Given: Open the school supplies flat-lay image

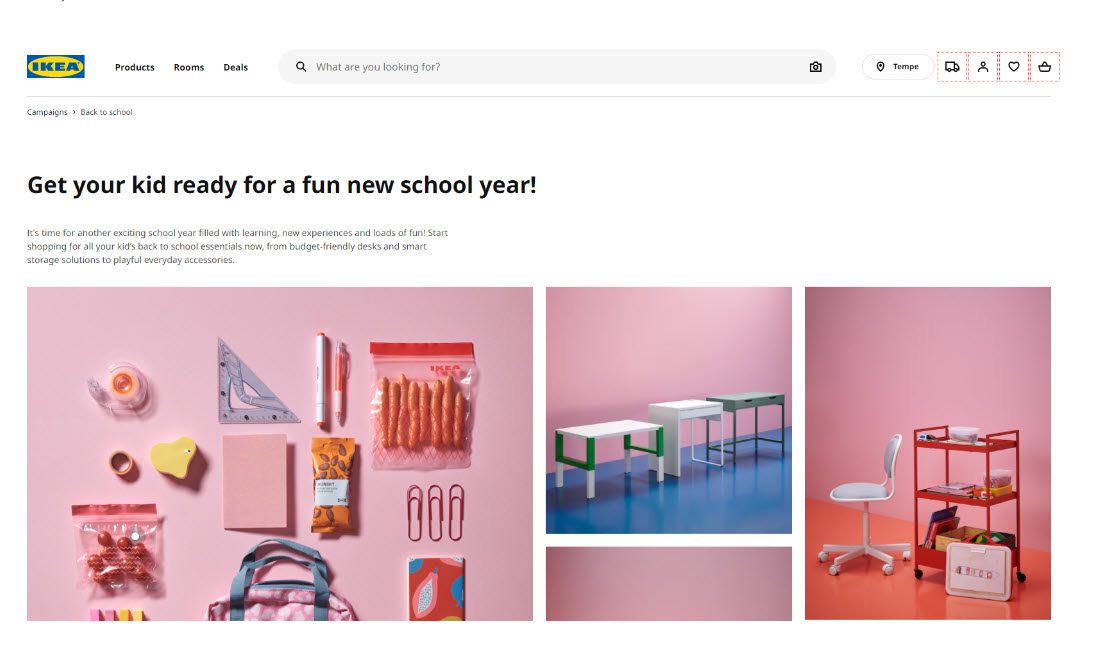Looking at the screenshot, I should pos(280,454).
